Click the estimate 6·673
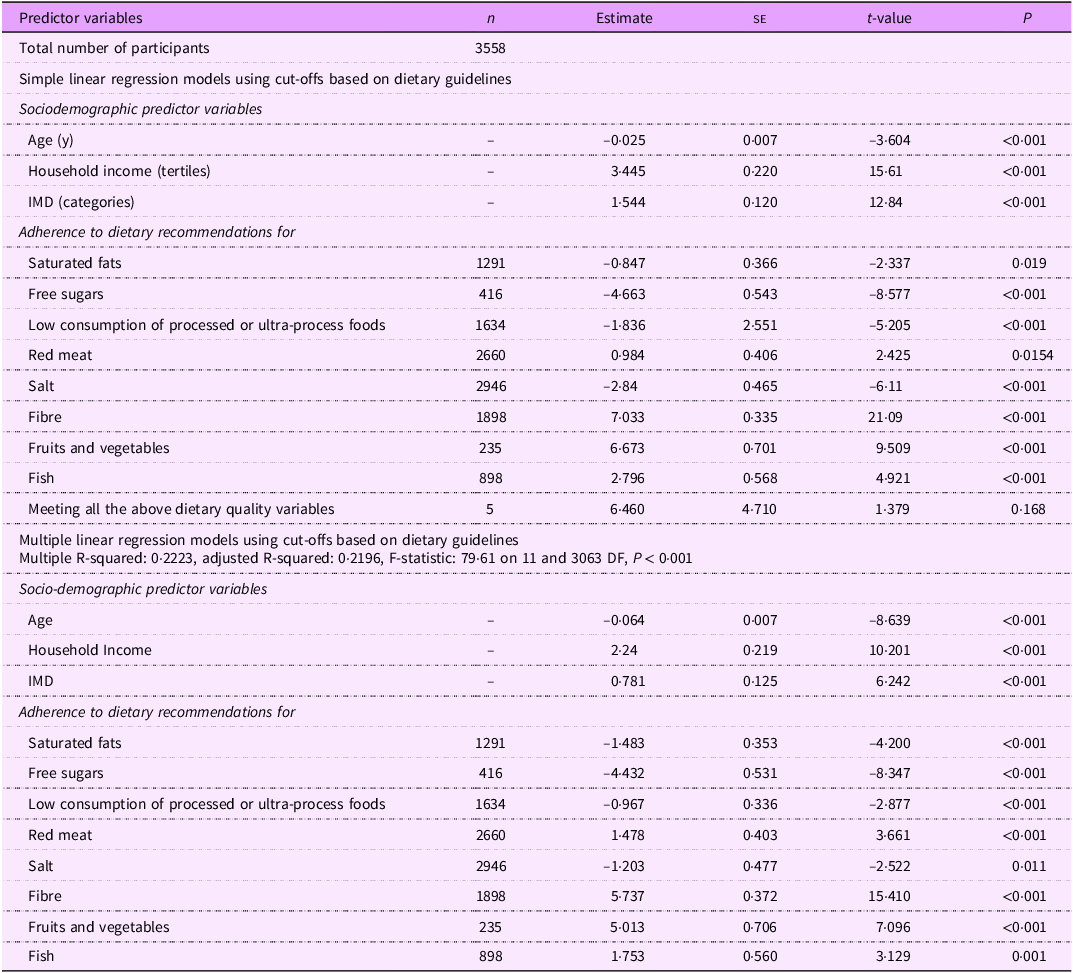The image size is (1073, 973). (x=628, y=448)
